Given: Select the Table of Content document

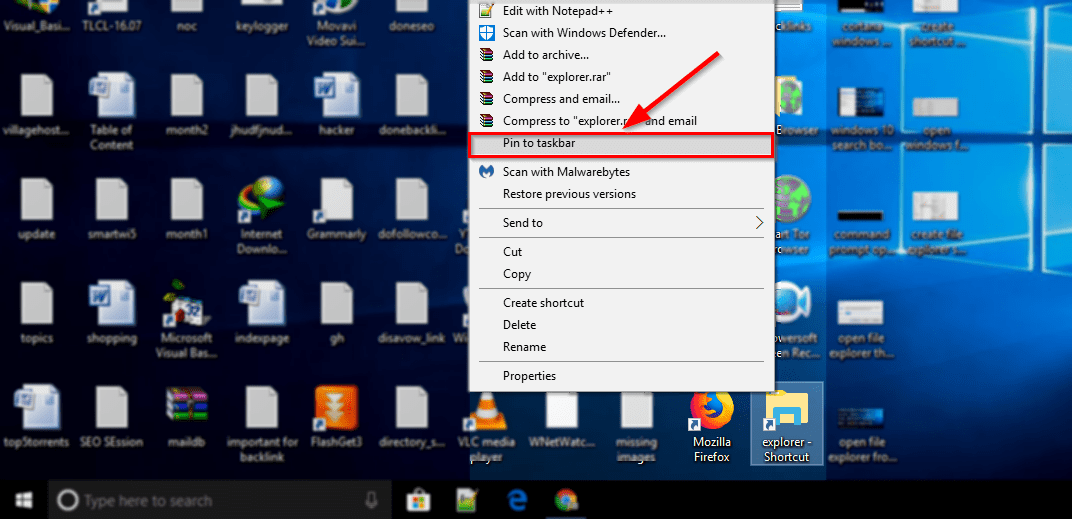Looking at the screenshot, I should pos(111,112).
